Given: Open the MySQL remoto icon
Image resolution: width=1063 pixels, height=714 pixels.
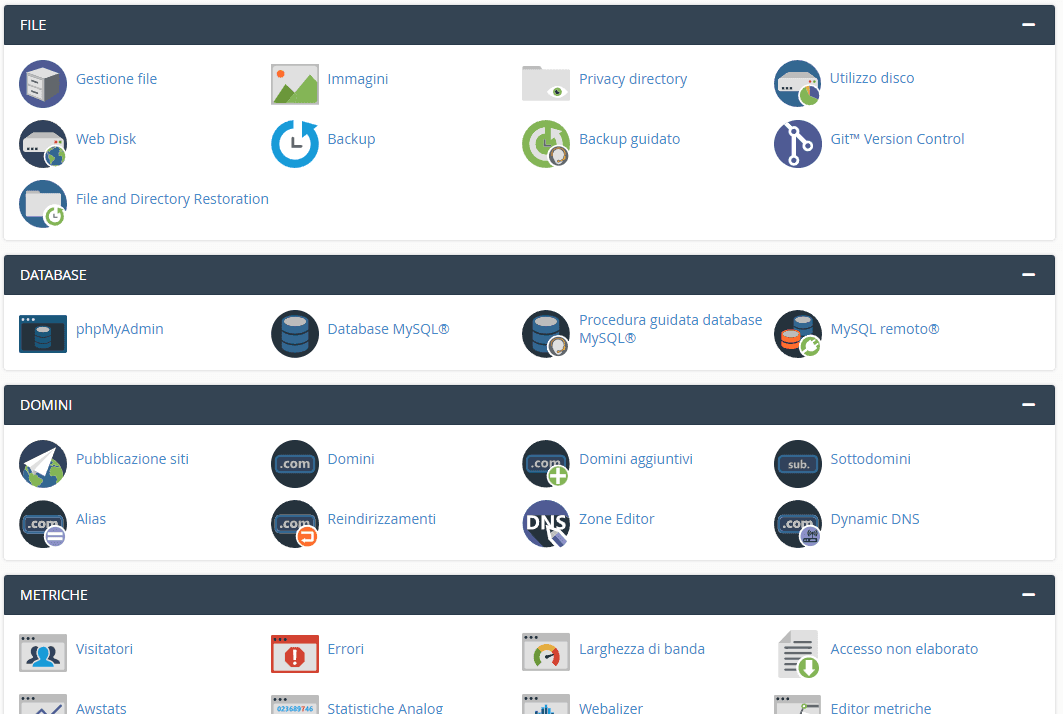Looking at the screenshot, I should tap(798, 334).
